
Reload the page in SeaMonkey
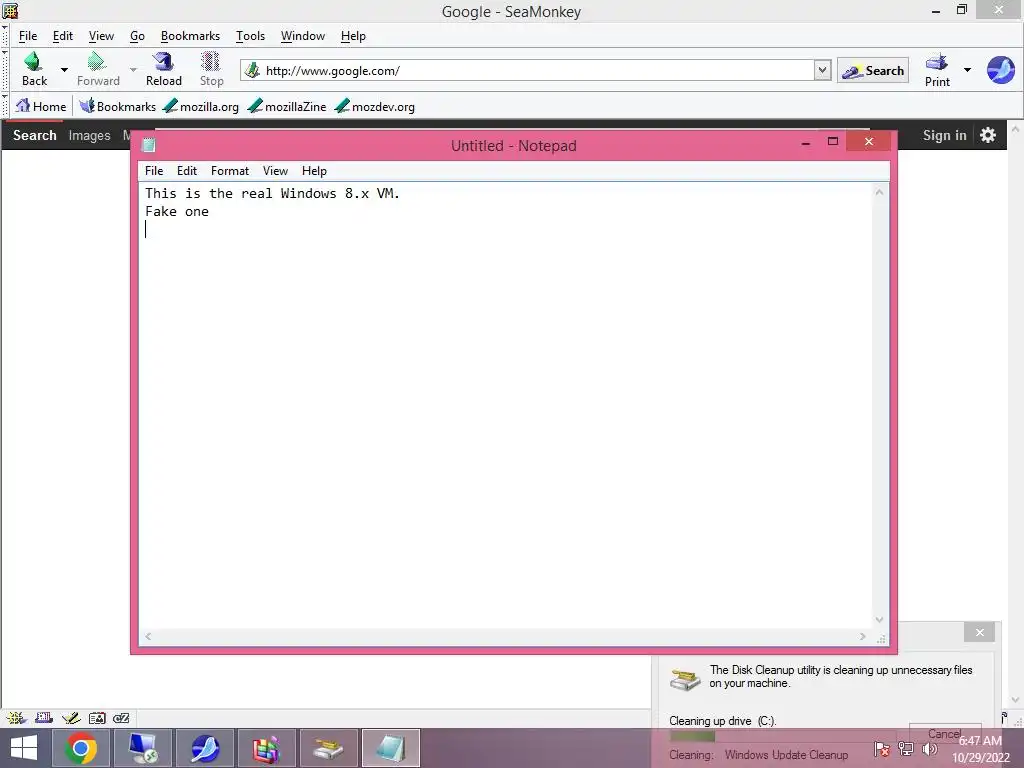163,69
